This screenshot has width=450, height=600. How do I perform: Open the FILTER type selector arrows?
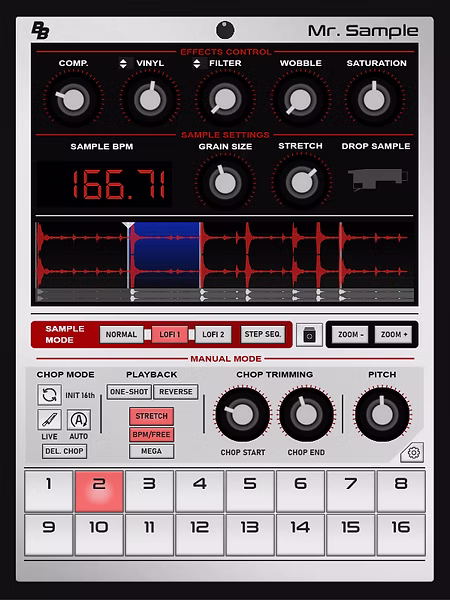point(197,63)
